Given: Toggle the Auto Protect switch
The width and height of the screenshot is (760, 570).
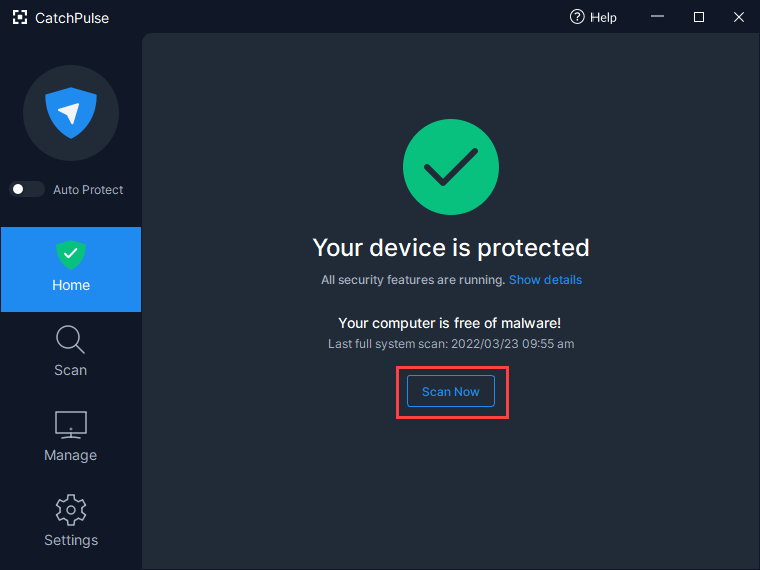Looking at the screenshot, I should (x=27, y=189).
